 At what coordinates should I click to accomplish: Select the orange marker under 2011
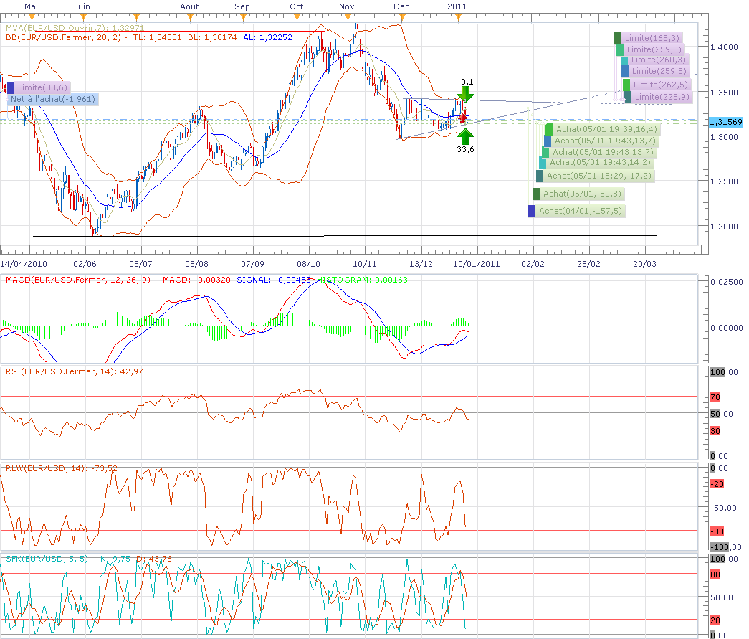(x=458, y=15)
